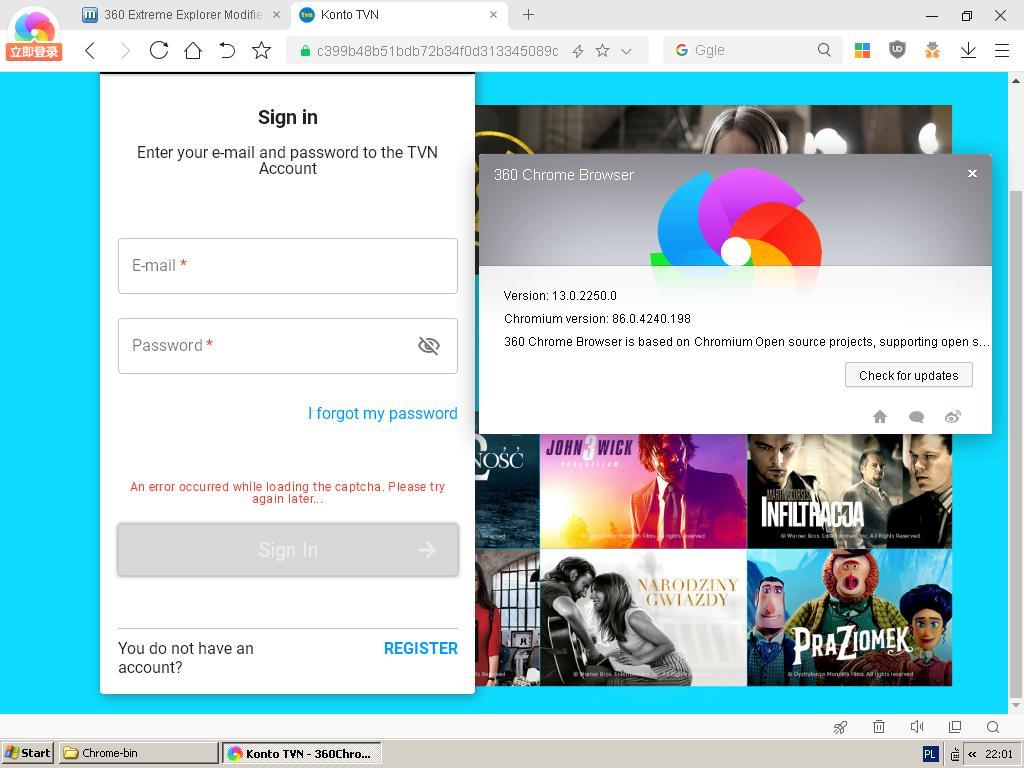Click the PL language indicator
Viewport: 1024px width, 768px height.
[930, 754]
